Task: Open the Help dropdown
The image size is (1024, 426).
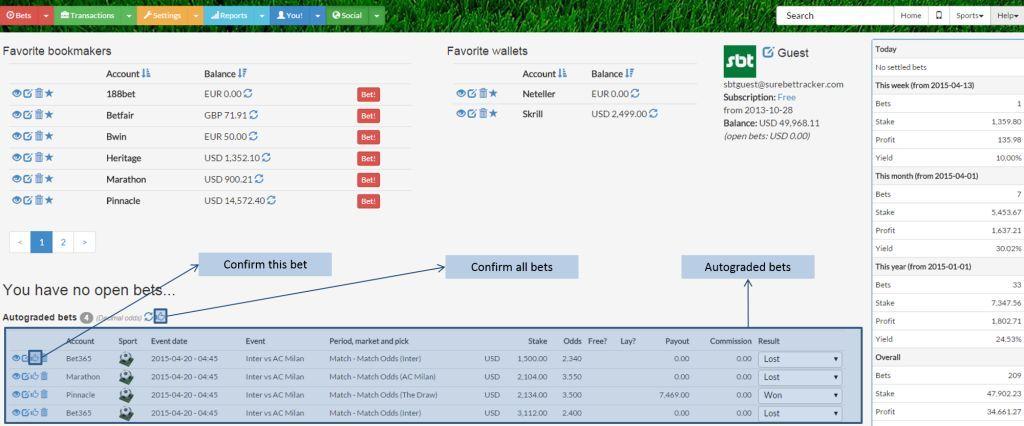Action: (1006, 16)
